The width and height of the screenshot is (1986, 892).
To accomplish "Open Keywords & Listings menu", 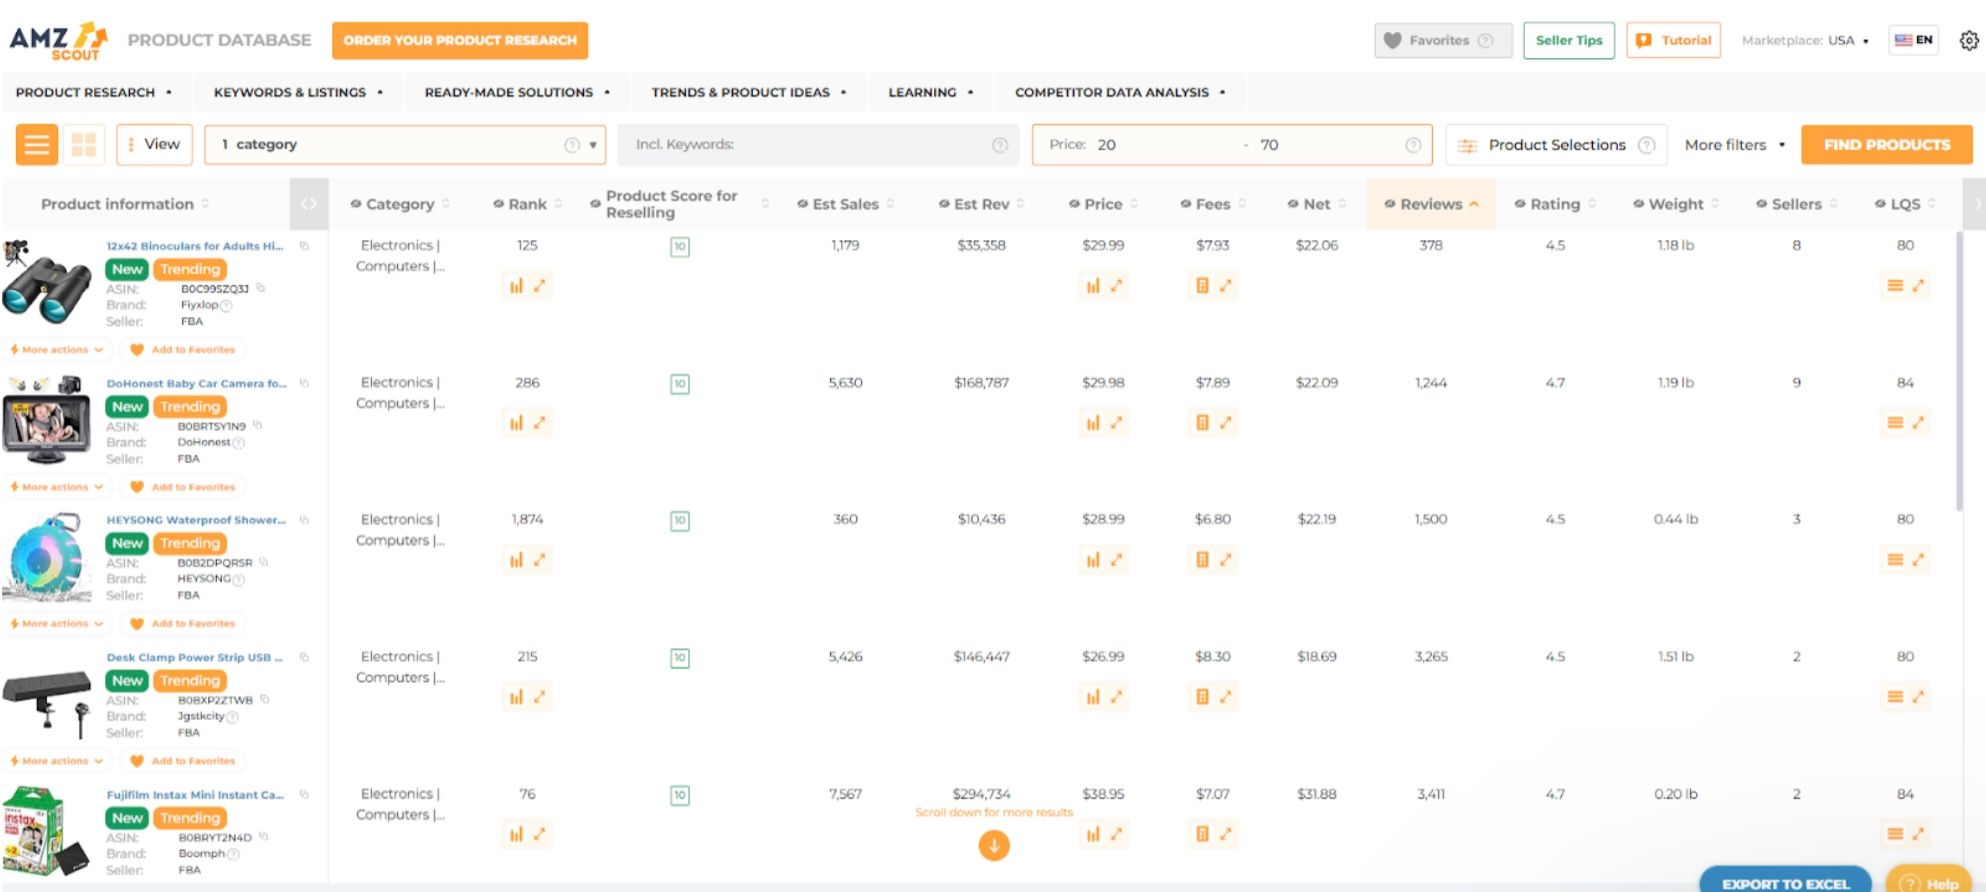I will point(298,92).
